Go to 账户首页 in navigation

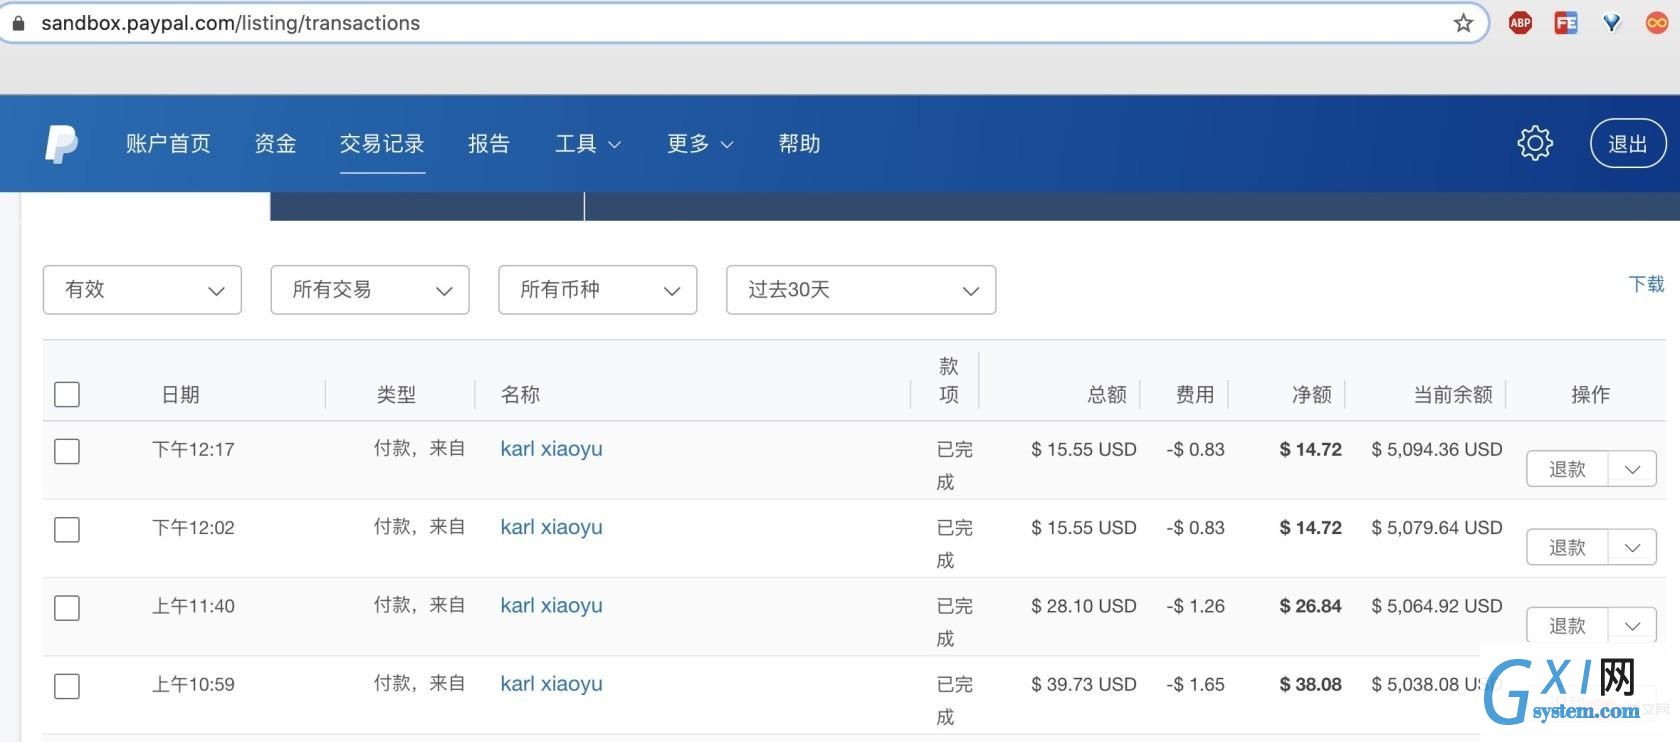[168, 144]
